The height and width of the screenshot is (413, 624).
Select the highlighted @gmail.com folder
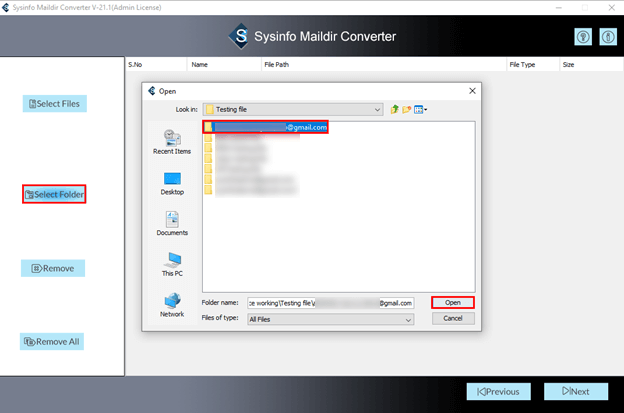[x=265, y=127]
